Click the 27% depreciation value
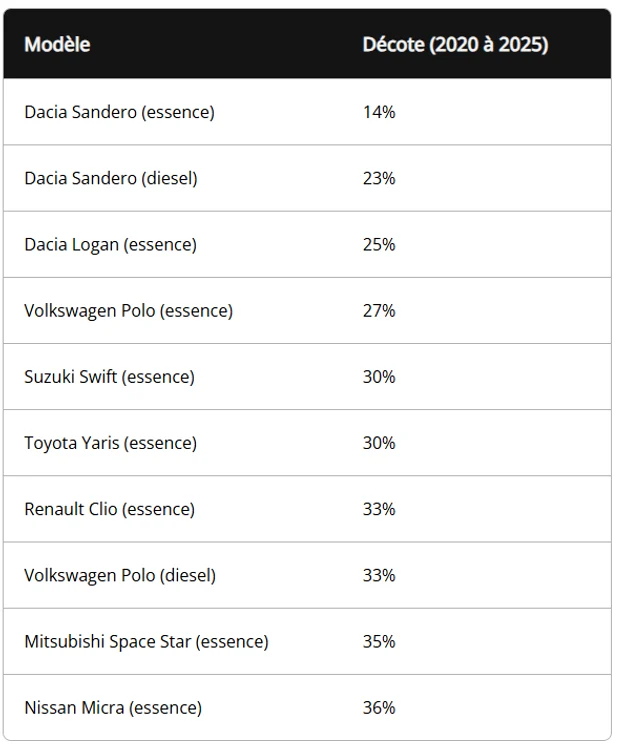The image size is (617, 750). pyautogui.click(x=379, y=310)
